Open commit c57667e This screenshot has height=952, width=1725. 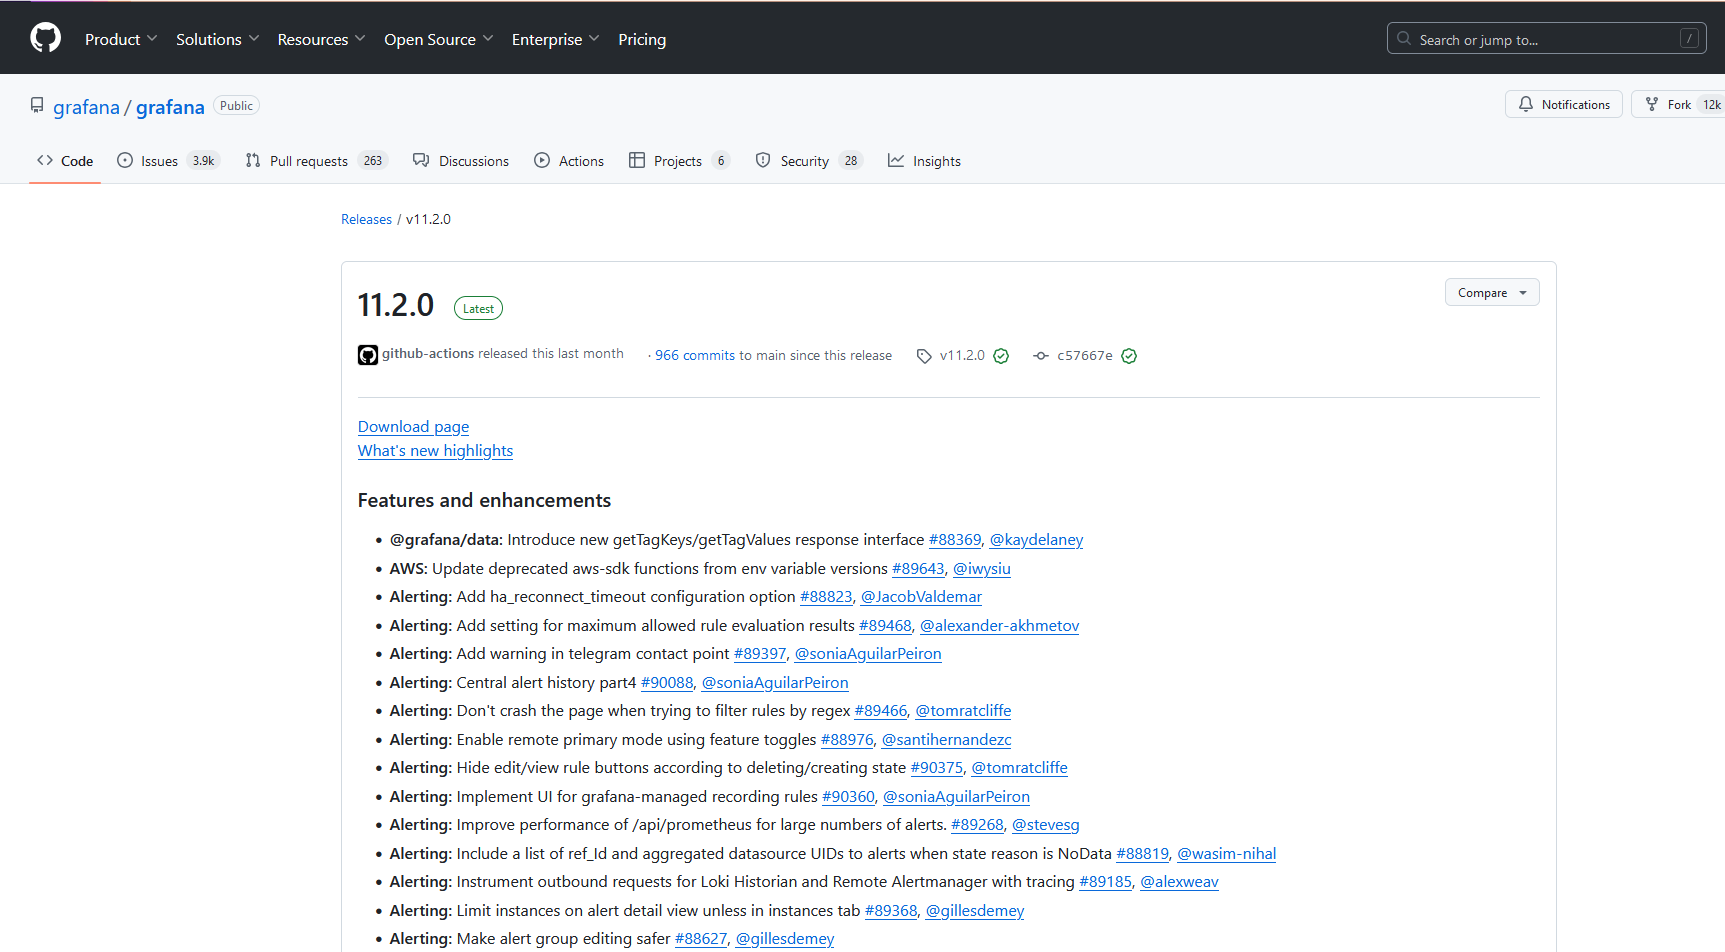click(x=1085, y=355)
